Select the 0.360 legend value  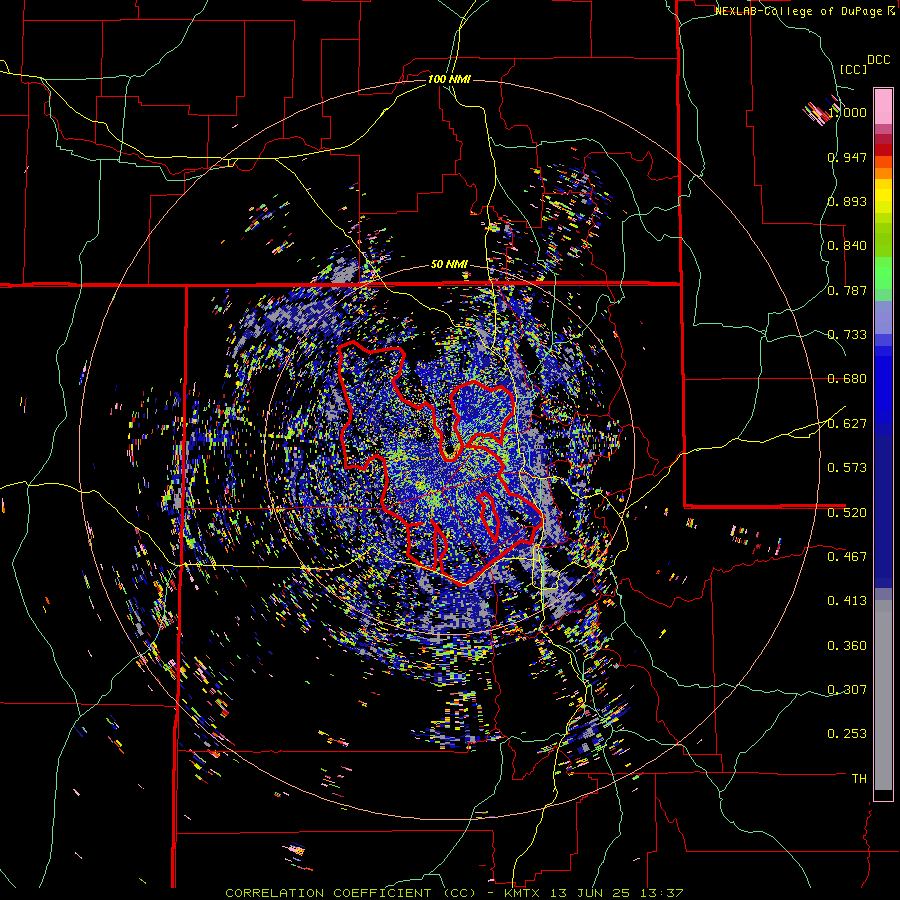(x=847, y=646)
